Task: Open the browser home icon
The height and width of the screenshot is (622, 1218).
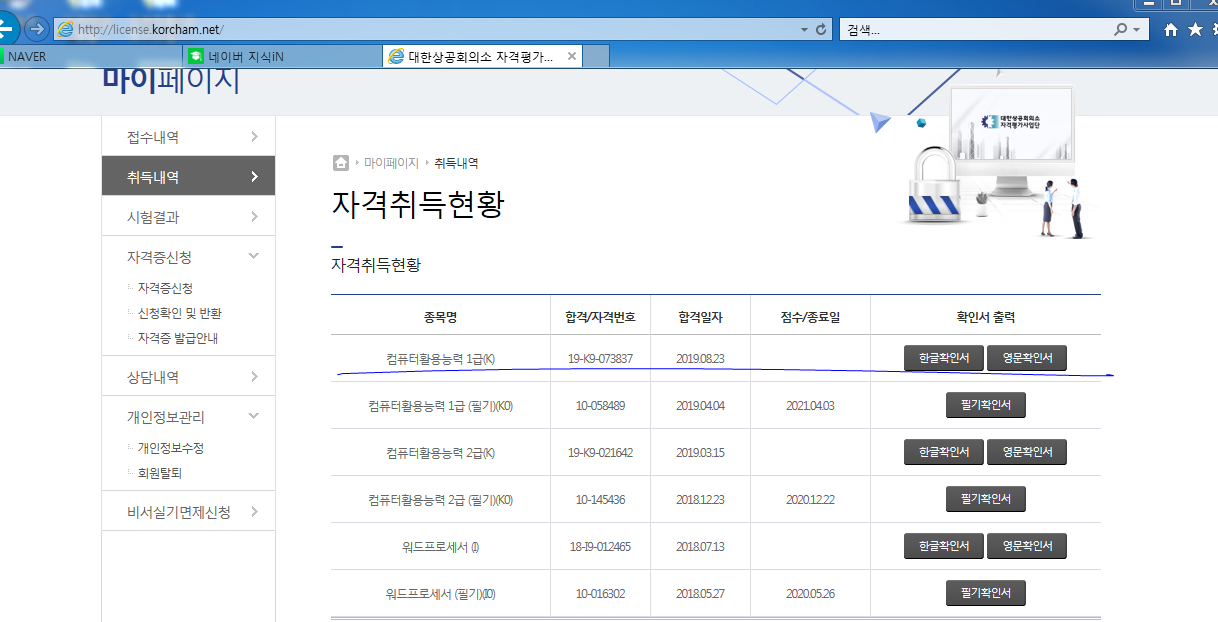Action: click(1171, 29)
